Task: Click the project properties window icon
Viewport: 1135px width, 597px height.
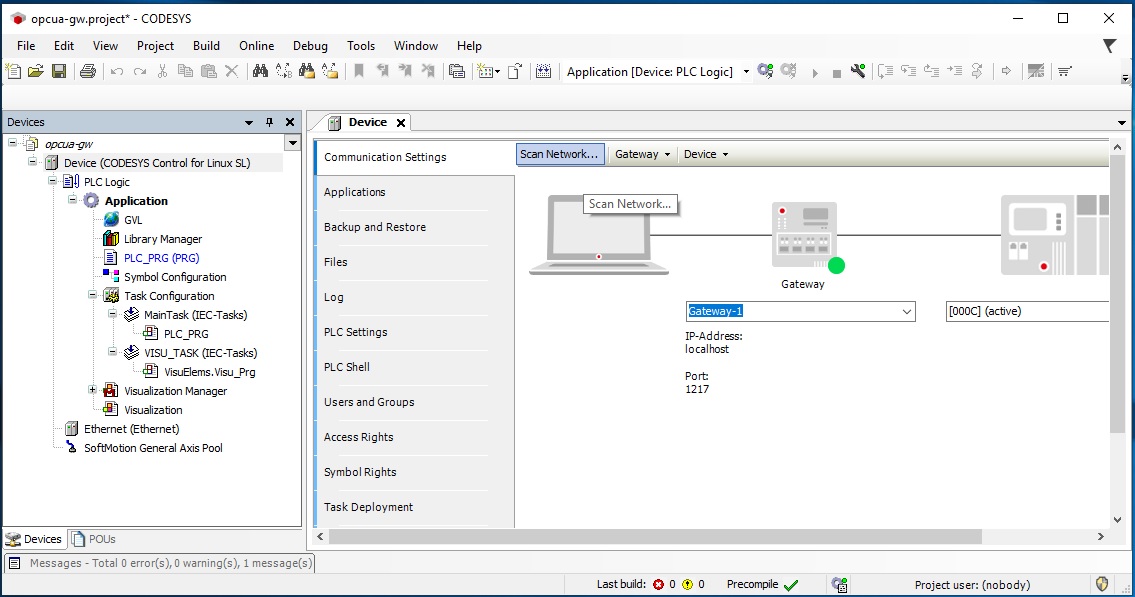Action: [457, 71]
